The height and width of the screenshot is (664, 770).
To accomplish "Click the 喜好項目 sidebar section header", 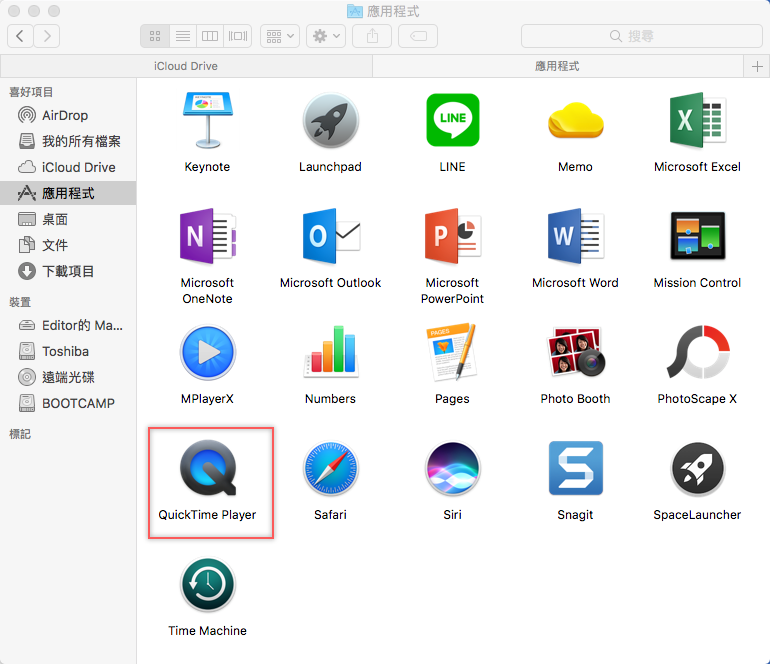I will [x=31, y=92].
